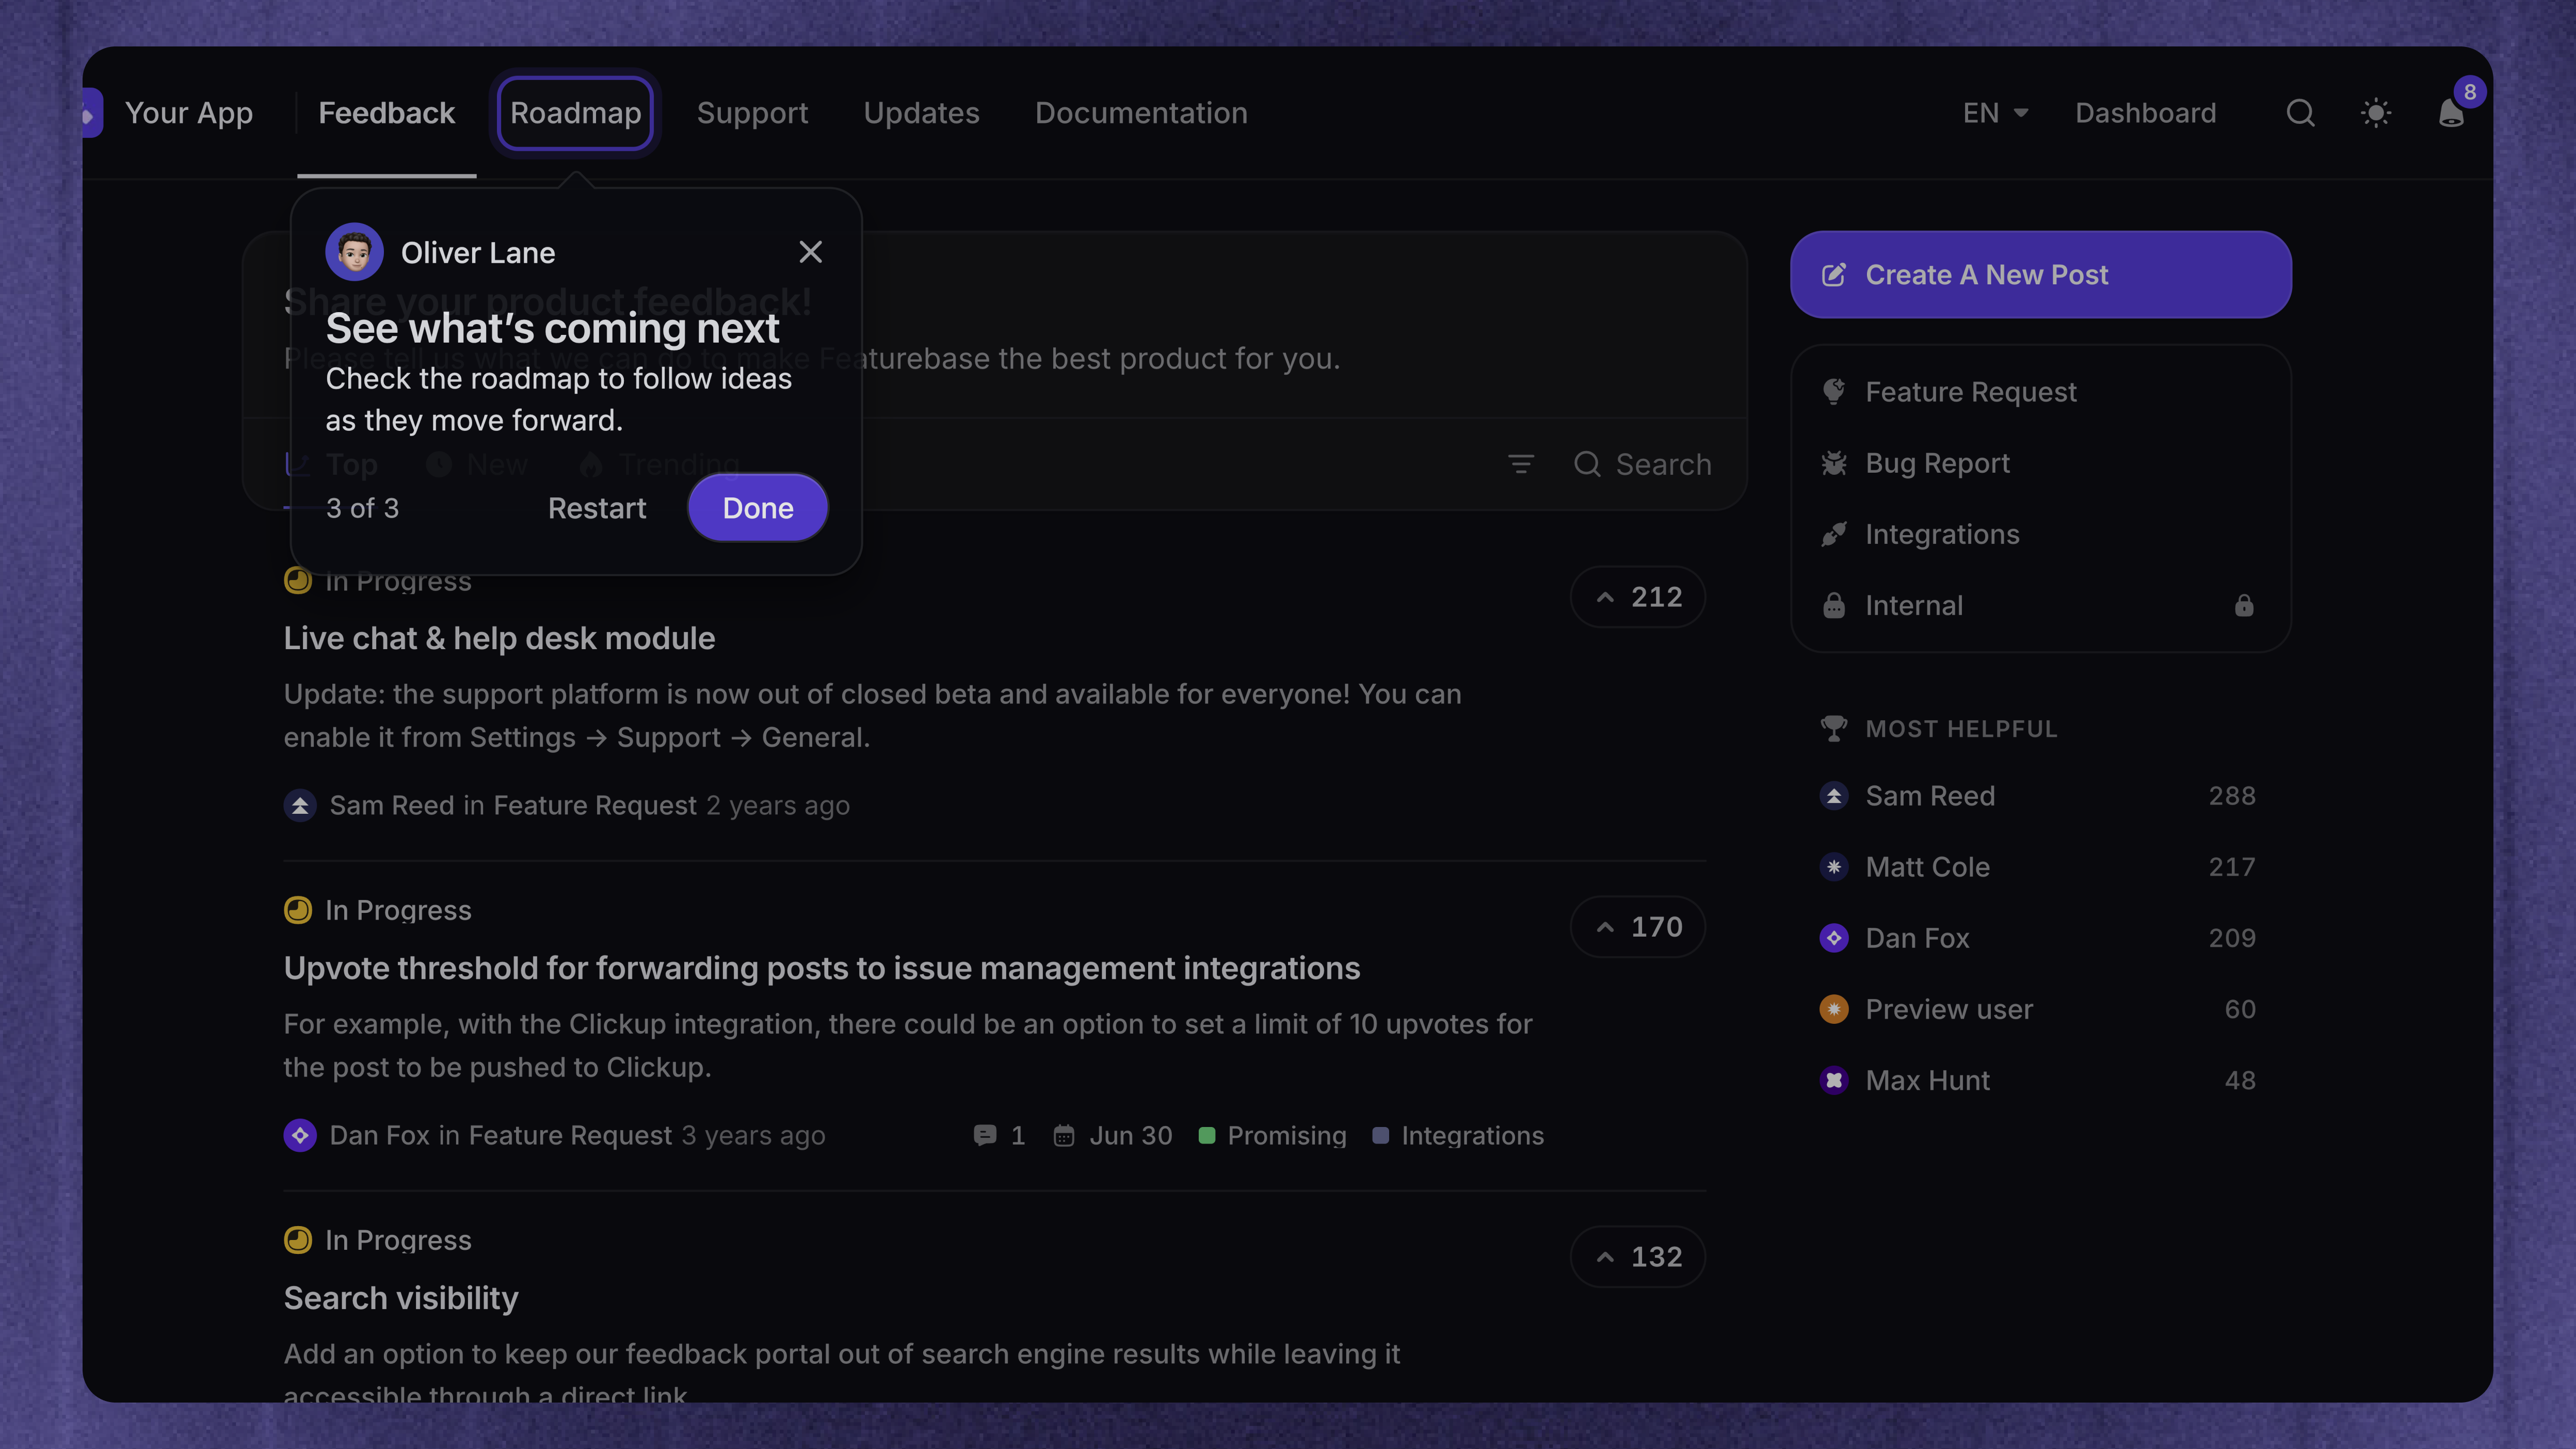Viewport: 2576px width, 1449px height.
Task: Open the Search visibility post title
Action: click(x=401, y=1298)
